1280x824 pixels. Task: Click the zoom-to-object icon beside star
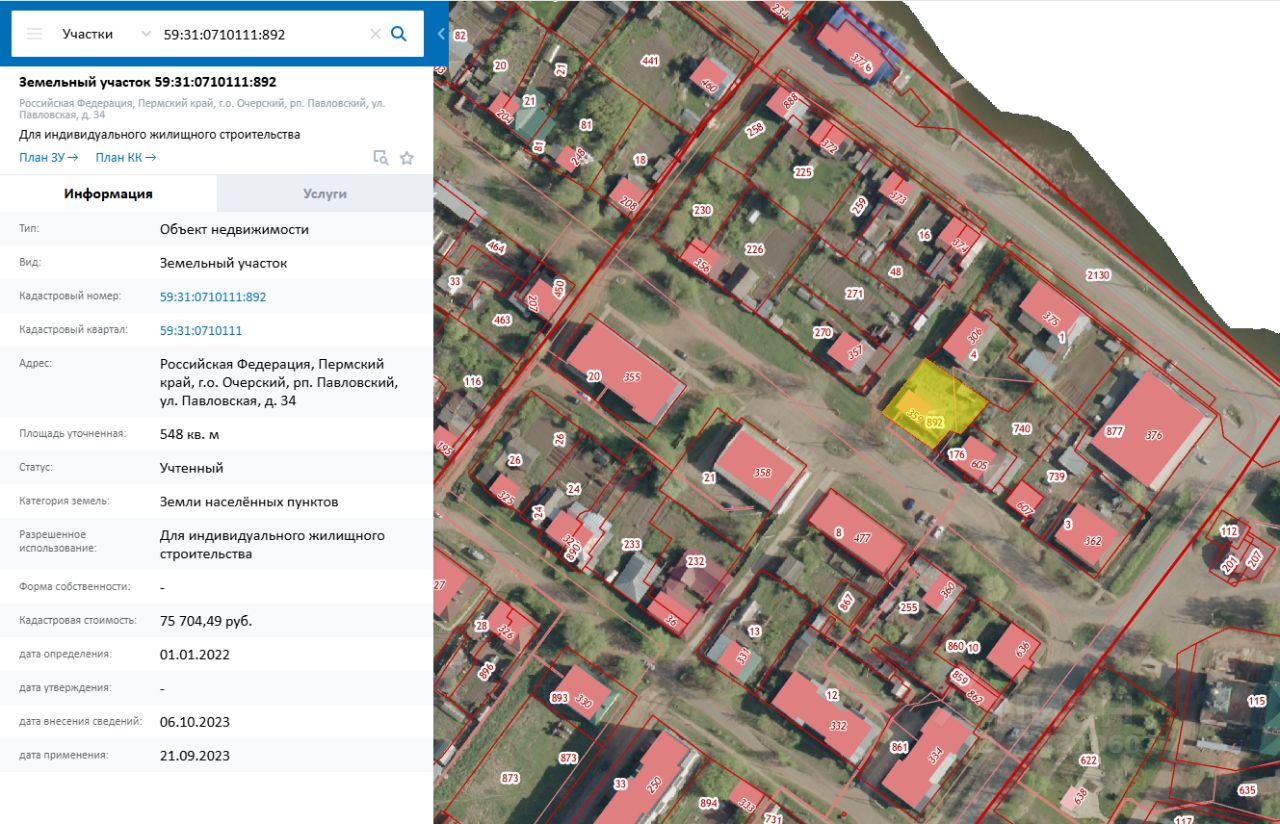[380, 157]
